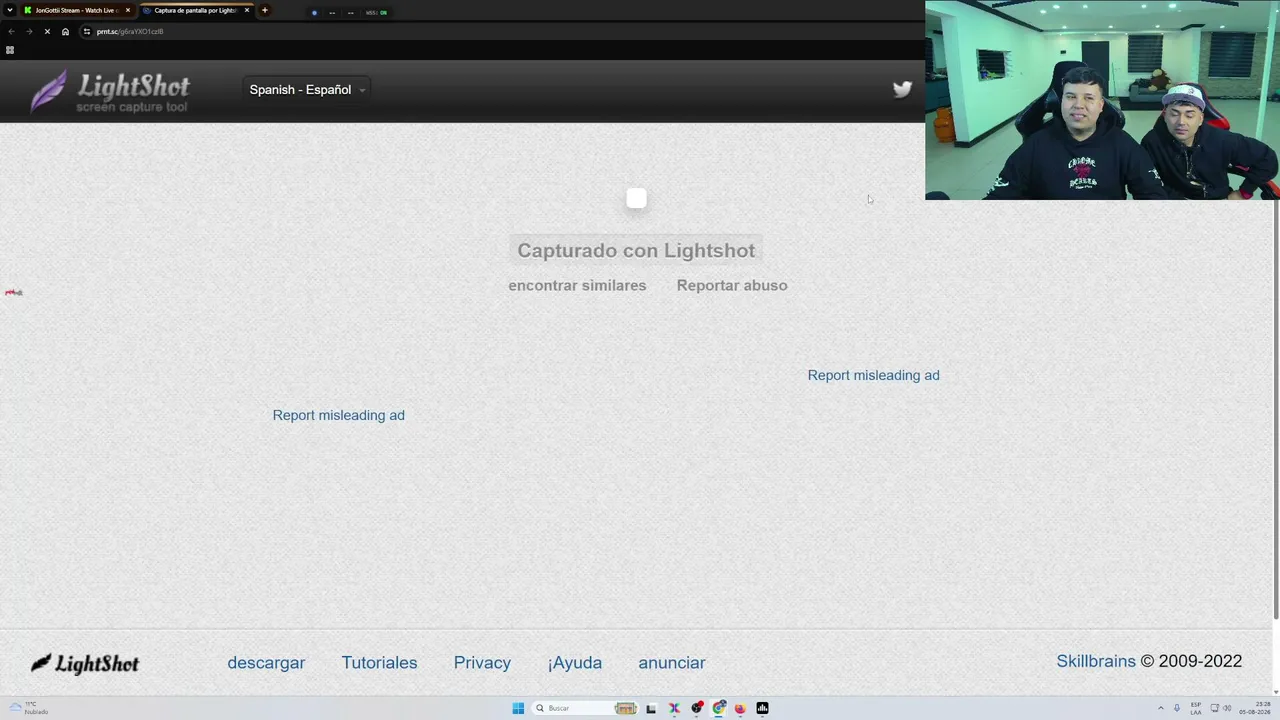Open the Chrome taskbar icon
Screen dimensions: 1280x720
[719, 708]
